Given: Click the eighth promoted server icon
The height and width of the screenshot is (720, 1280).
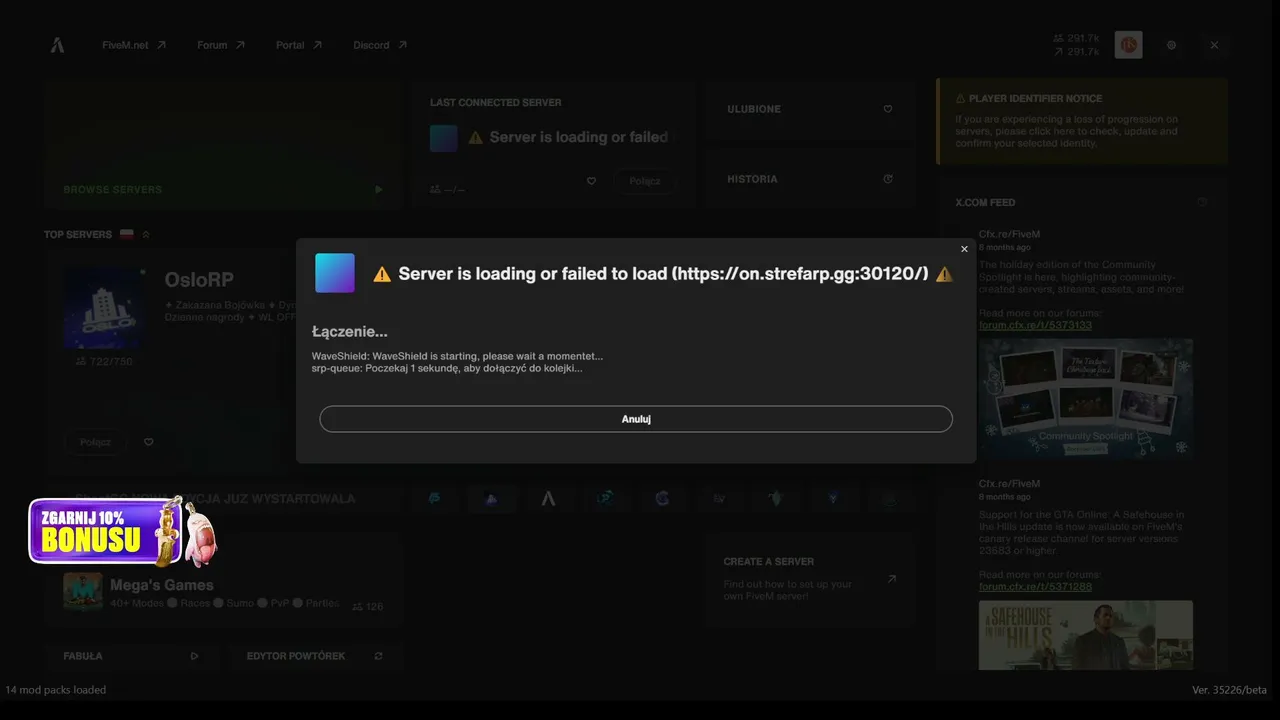Looking at the screenshot, I should (x=833, y=498).
